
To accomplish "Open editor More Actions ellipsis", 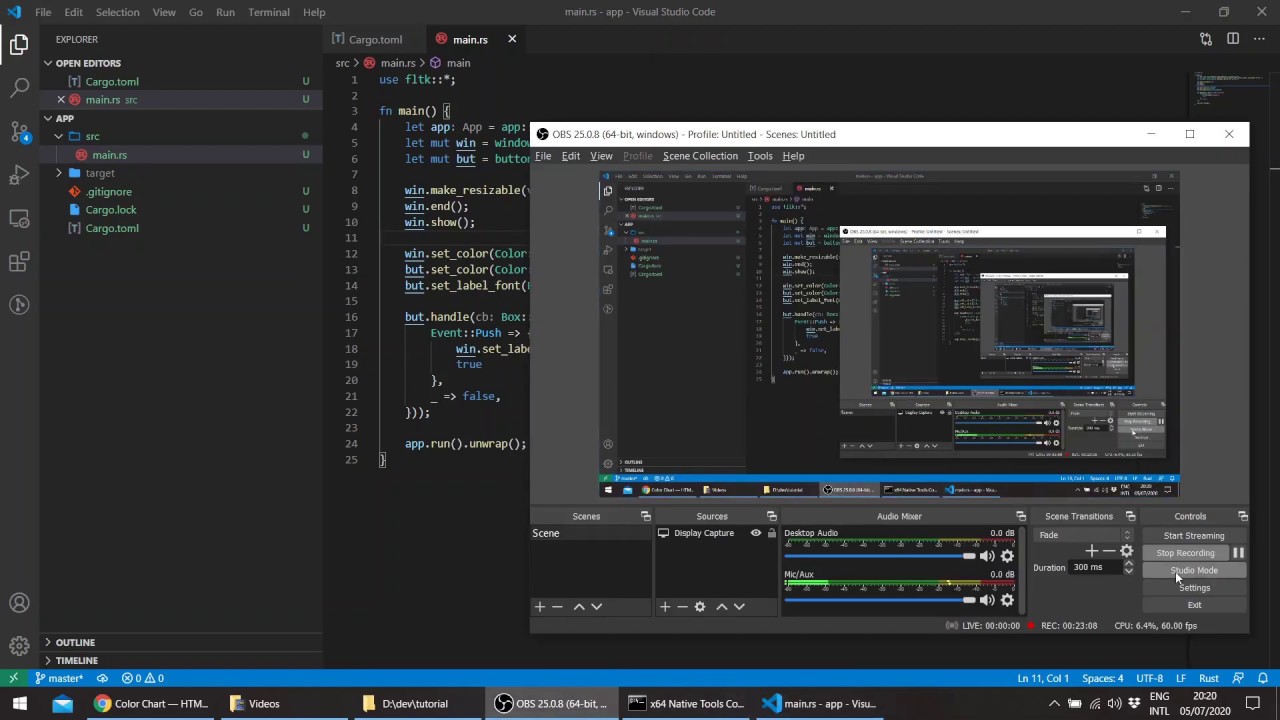I will (1260, 39).
